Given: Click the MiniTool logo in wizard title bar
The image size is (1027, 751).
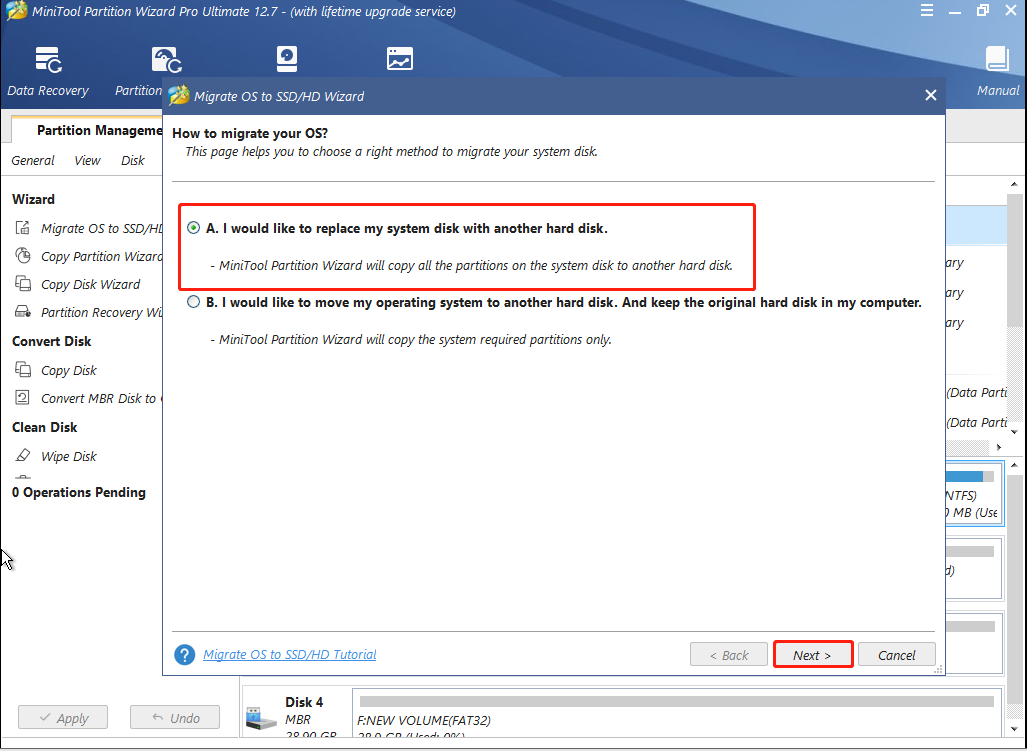Looking at the screenshot, I should pyautogui.click(x=179, y=96).
